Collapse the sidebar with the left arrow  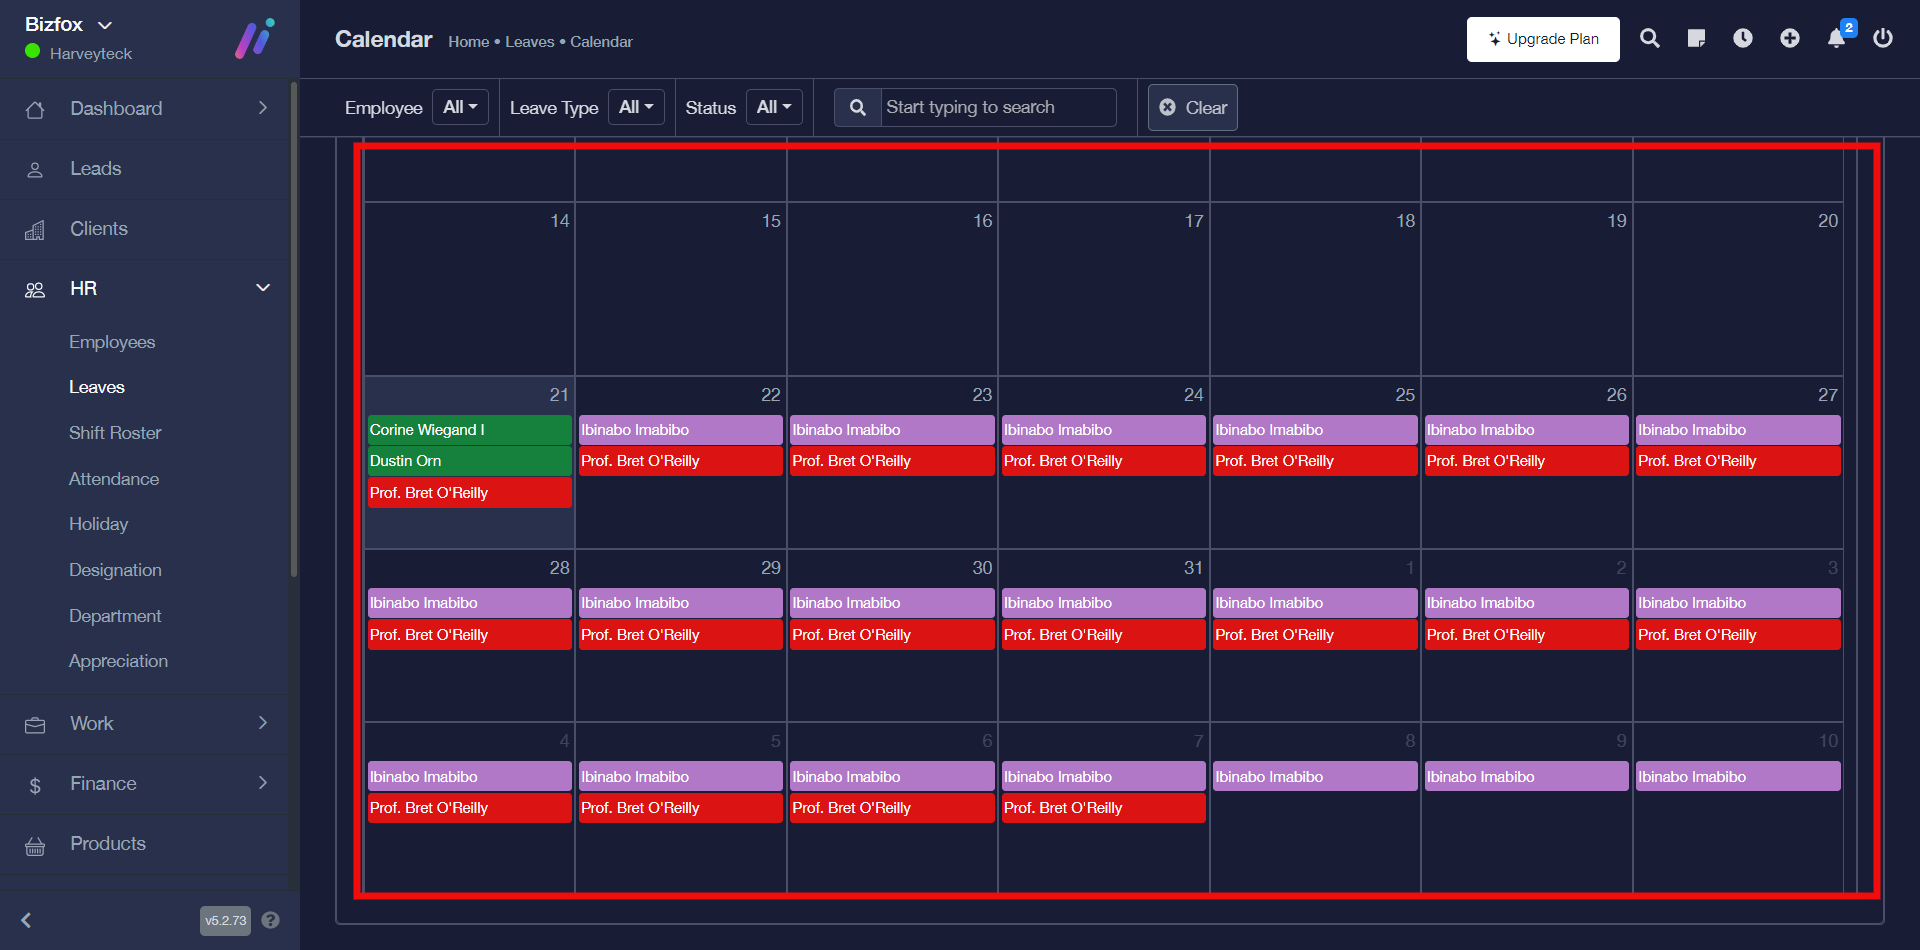click(27, 920)
